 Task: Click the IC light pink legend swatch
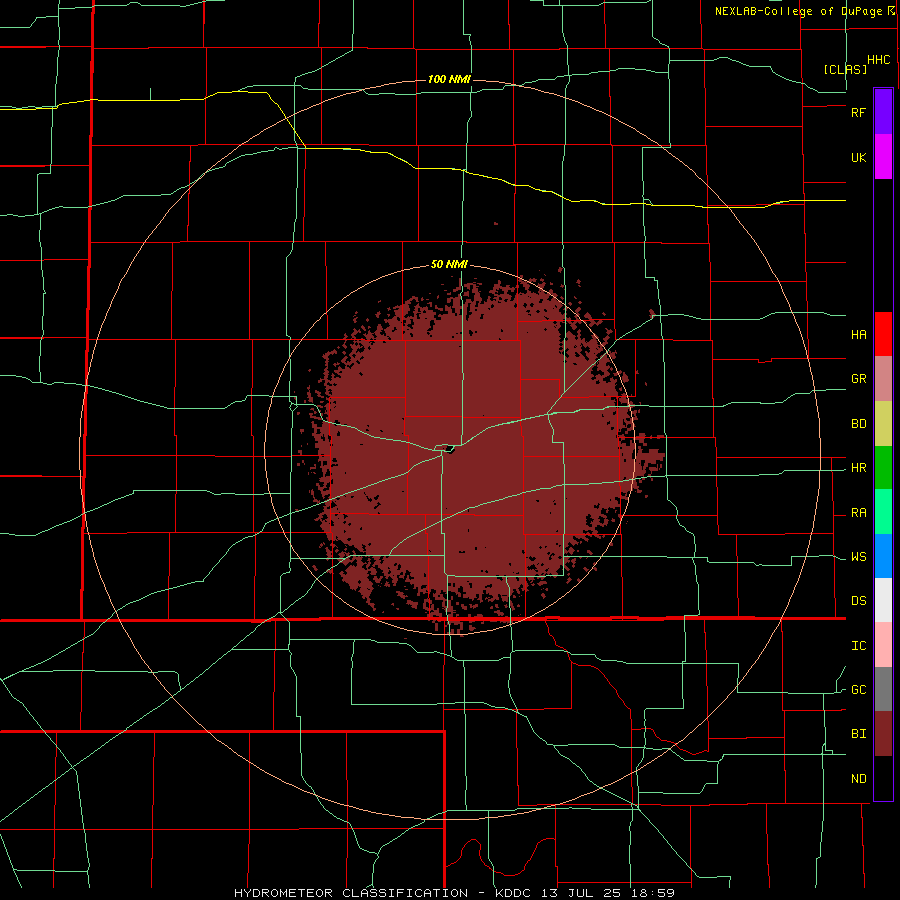pos(883,645)
